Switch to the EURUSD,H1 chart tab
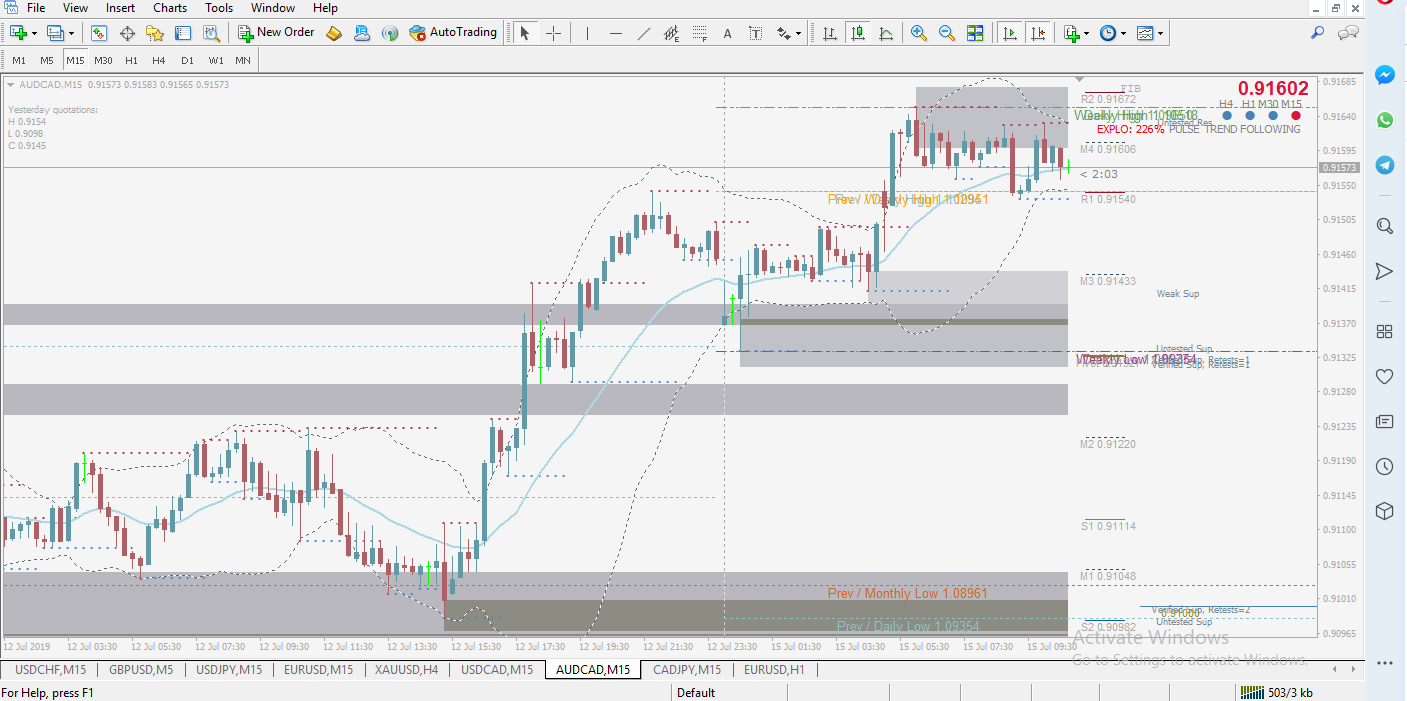Screen dimensions: 1407x701 [774, 670]
